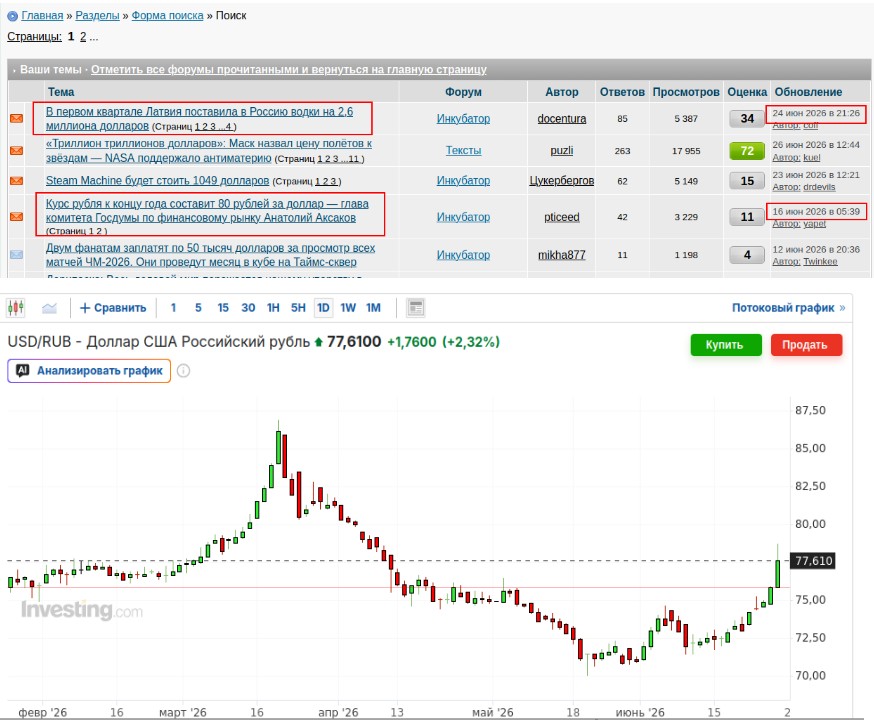Click Отметить все форумы прочитанными link
The height and width of the screenshot is (720, 874).
(x=289, y=70)
